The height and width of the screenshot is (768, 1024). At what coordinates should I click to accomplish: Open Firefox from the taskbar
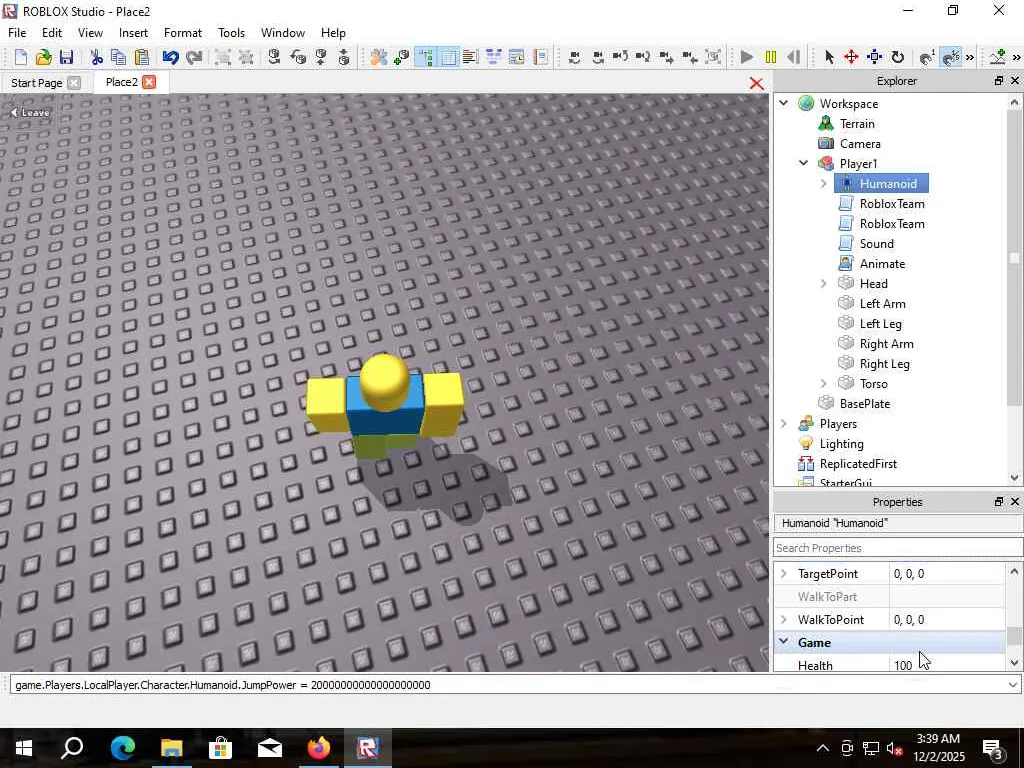(319, 748)
